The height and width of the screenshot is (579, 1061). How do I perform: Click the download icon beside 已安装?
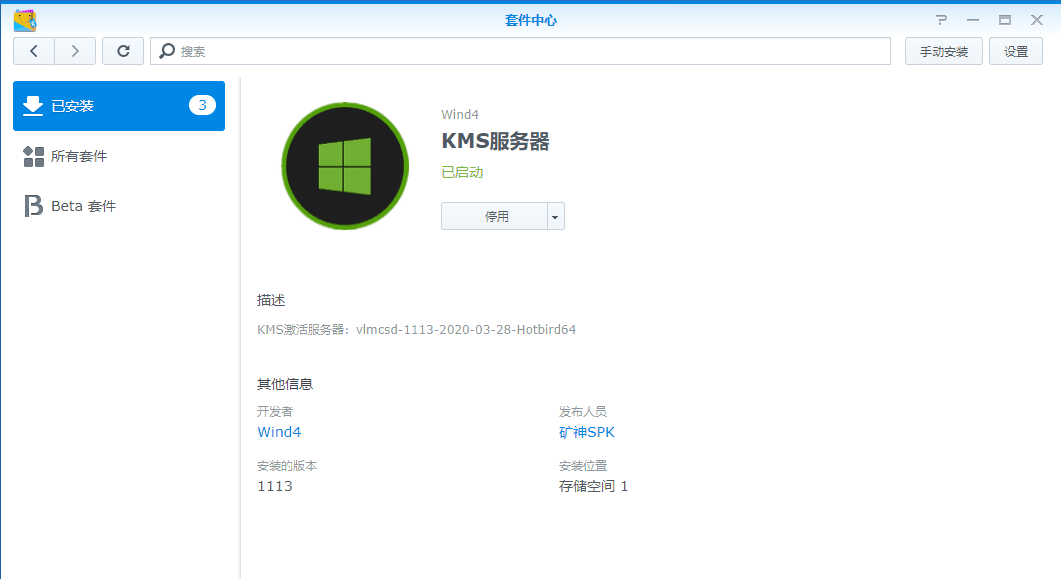pos(33,106)
